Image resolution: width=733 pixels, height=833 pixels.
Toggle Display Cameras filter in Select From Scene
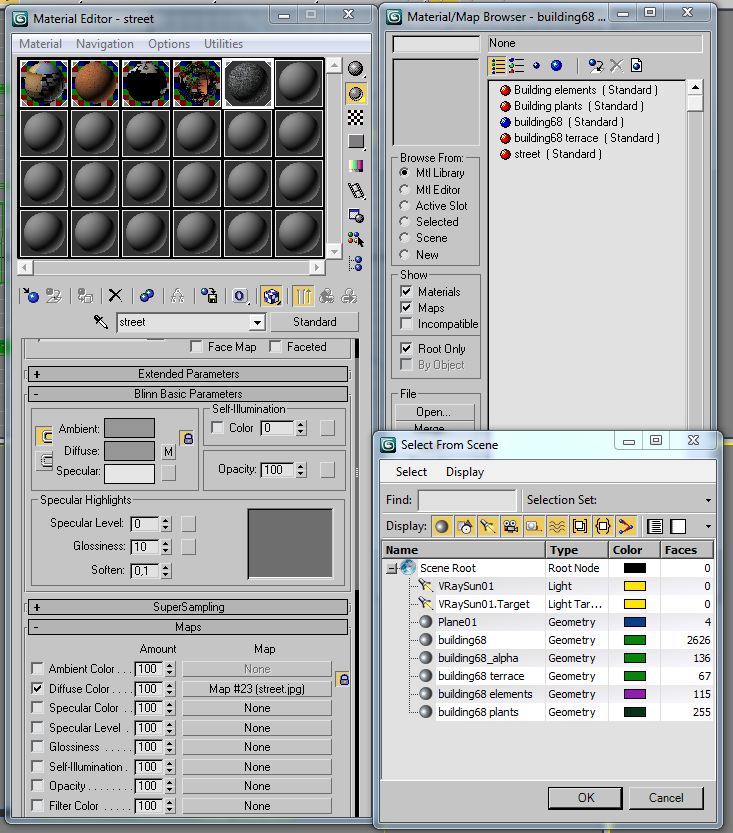510,526
